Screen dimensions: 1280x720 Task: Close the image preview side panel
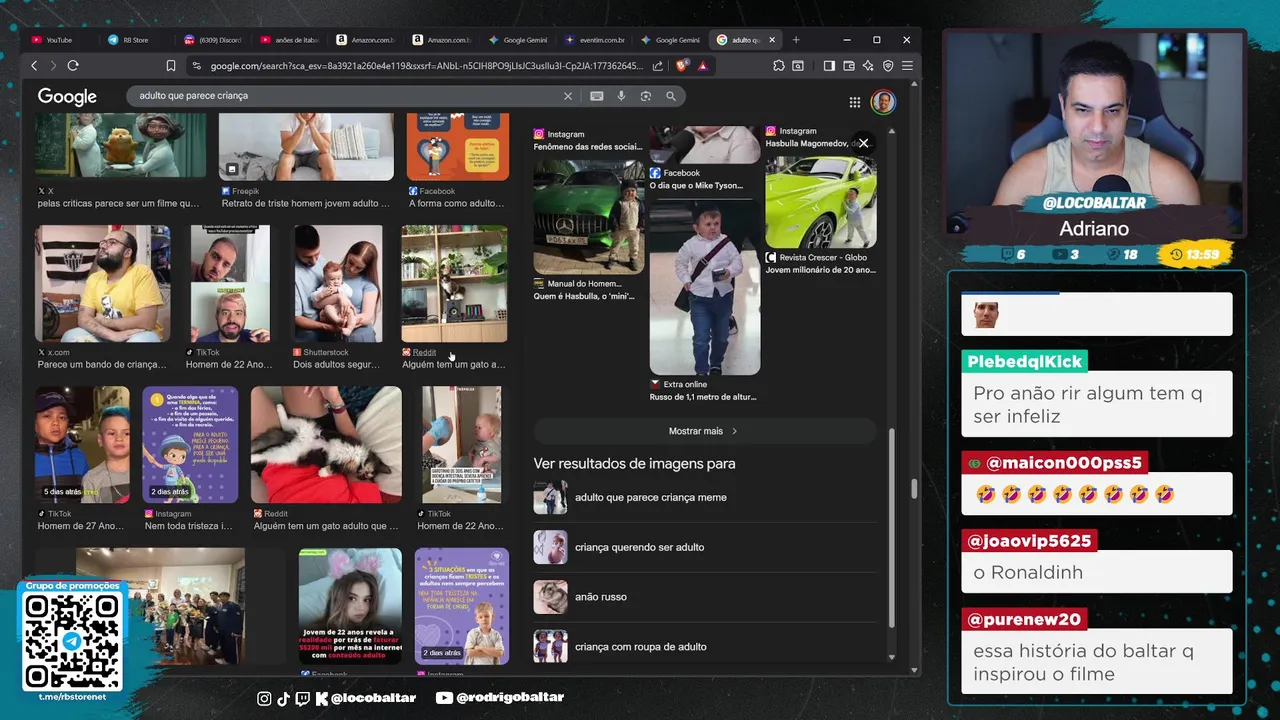pyautogui.click(x=864, y=143)
